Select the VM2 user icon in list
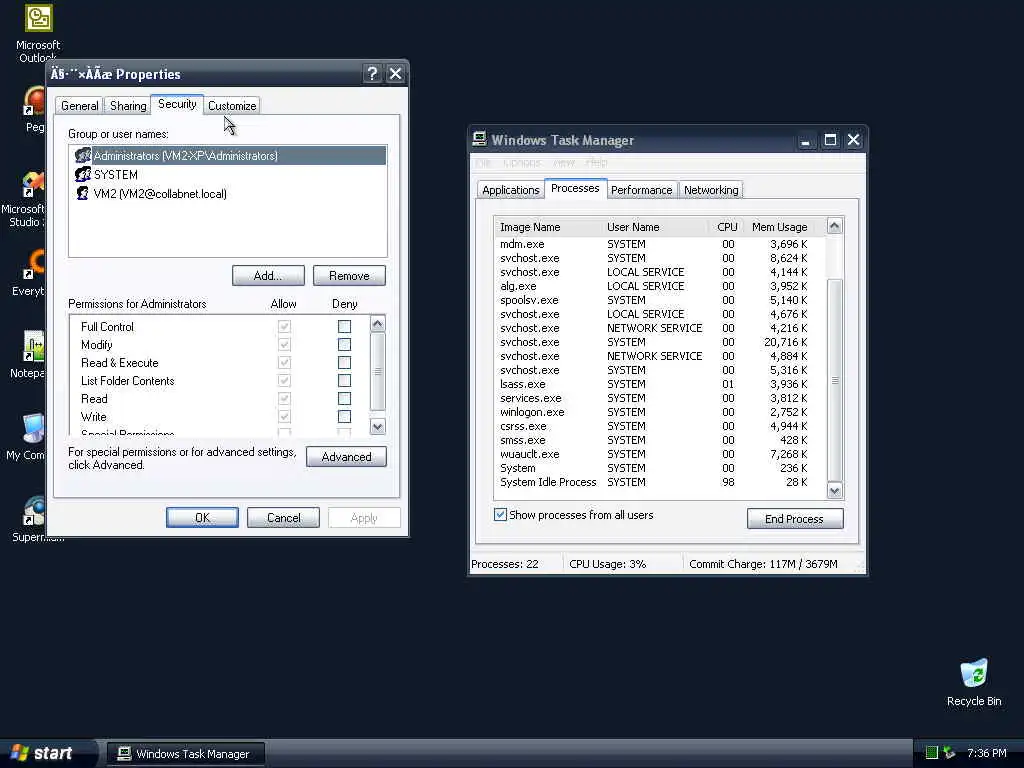Viewport: 1024px width, 768px height. [82, 193]
